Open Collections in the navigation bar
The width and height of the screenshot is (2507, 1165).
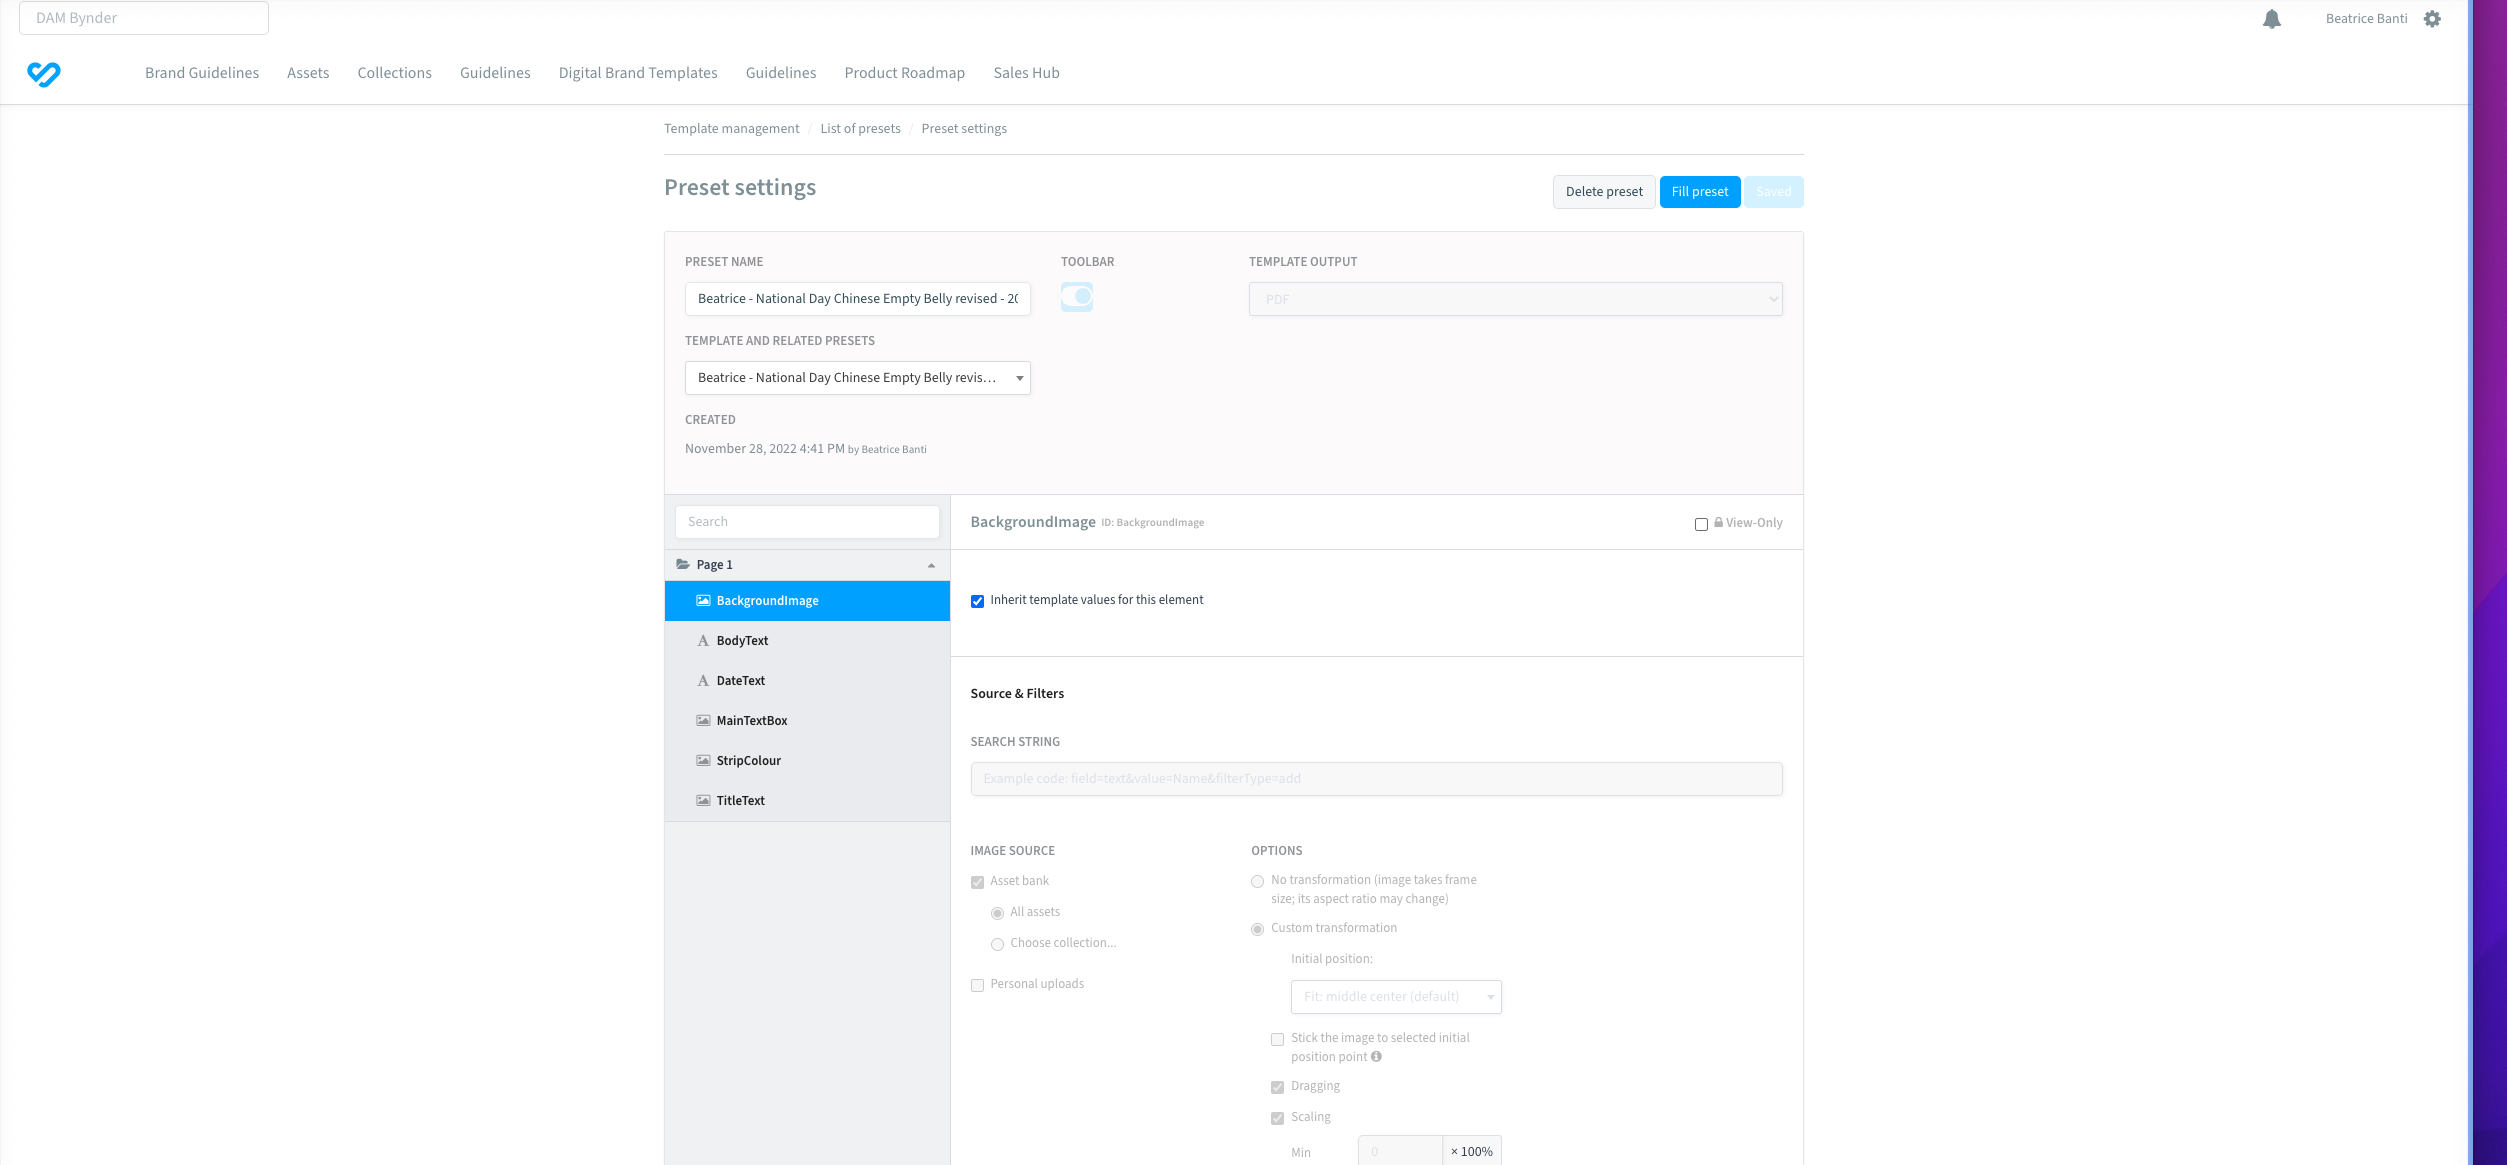point(395,73)
